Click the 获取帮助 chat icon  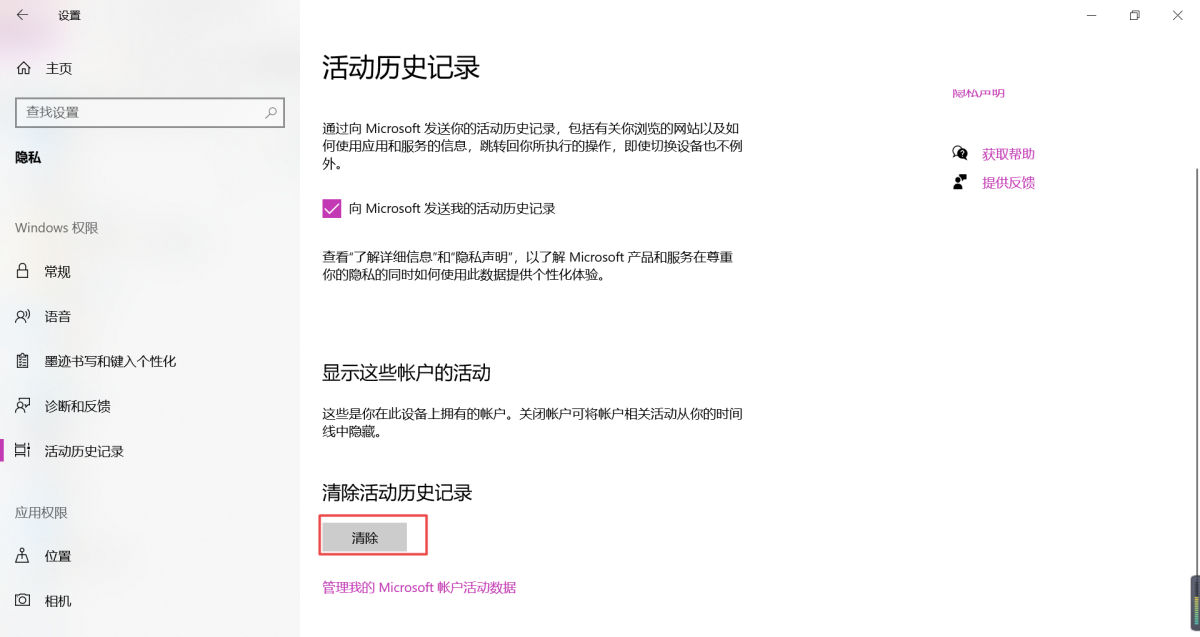960,153
